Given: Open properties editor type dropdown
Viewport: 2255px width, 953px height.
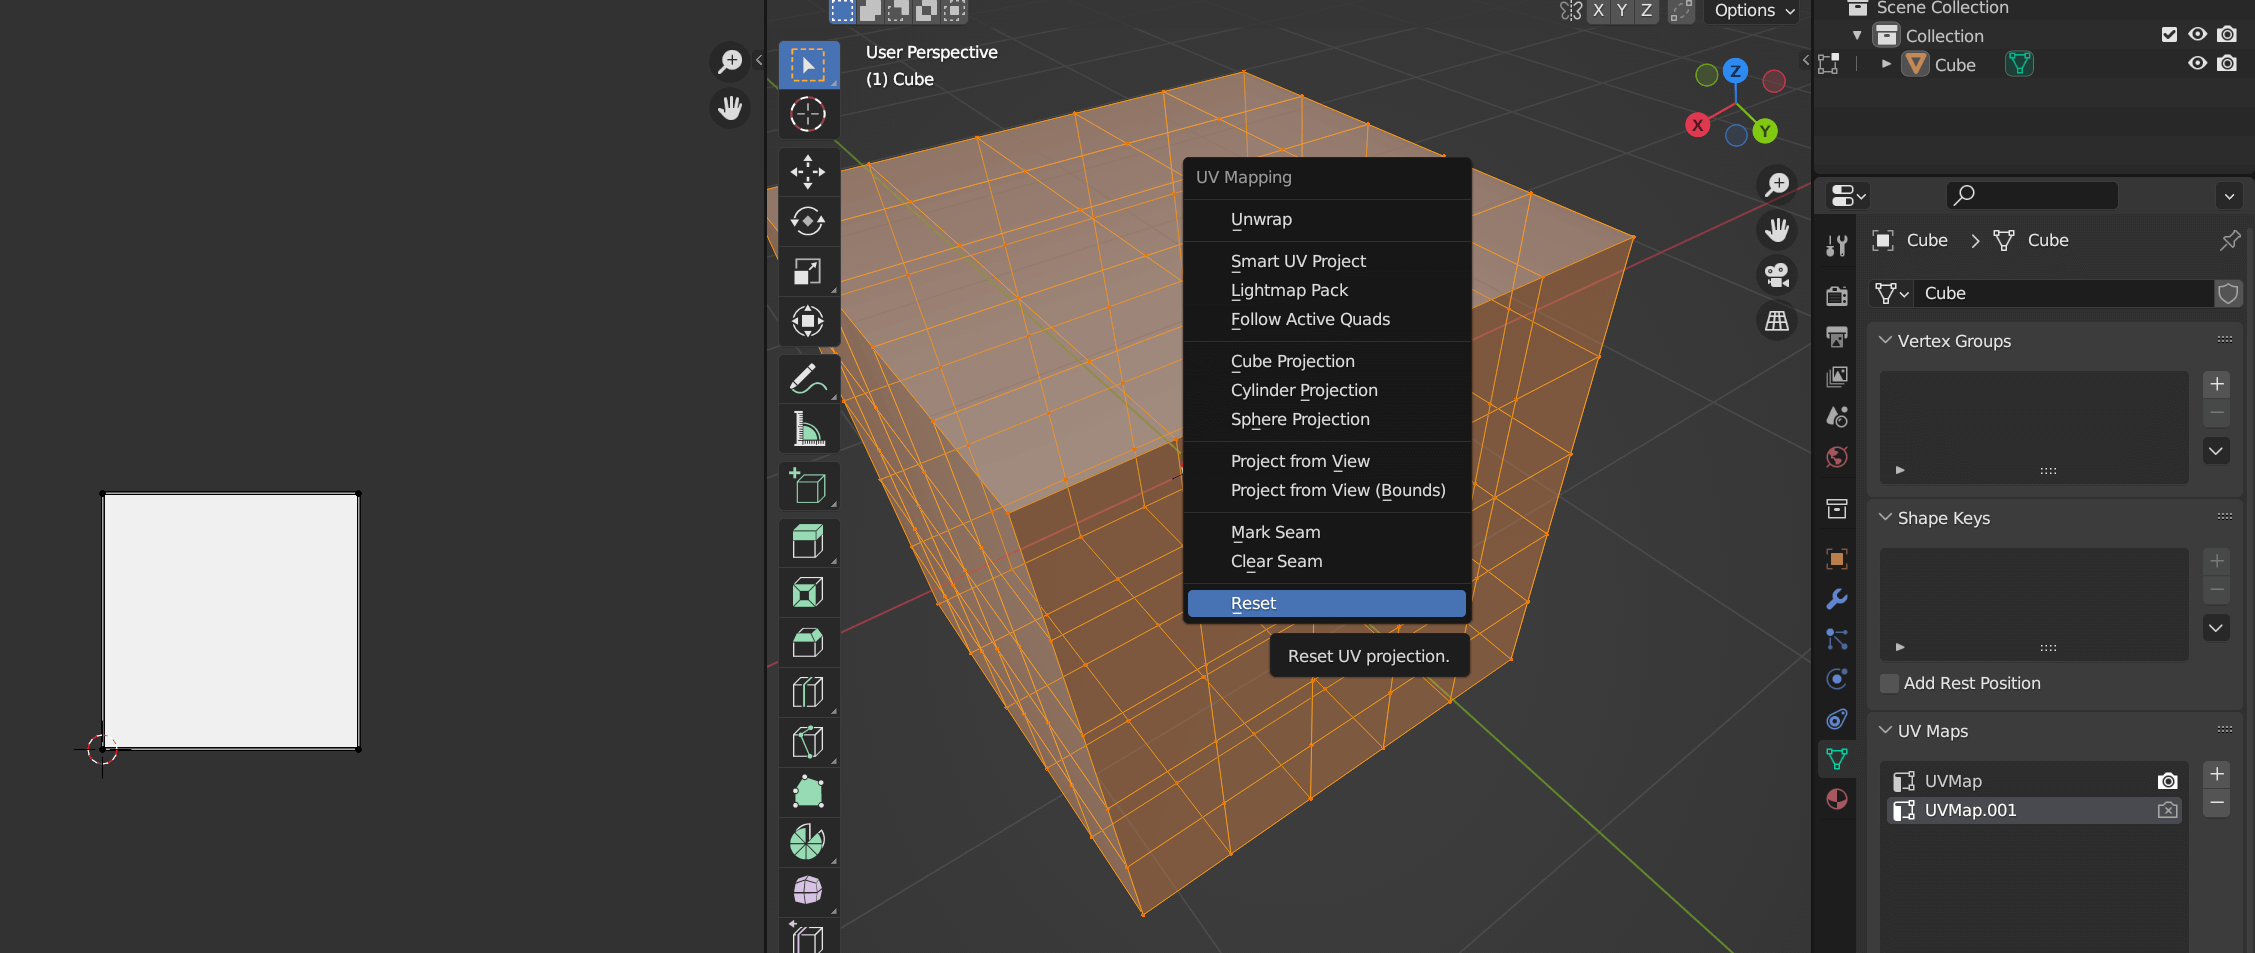Looking at the screenshot, I should [x=1848, y=195].
